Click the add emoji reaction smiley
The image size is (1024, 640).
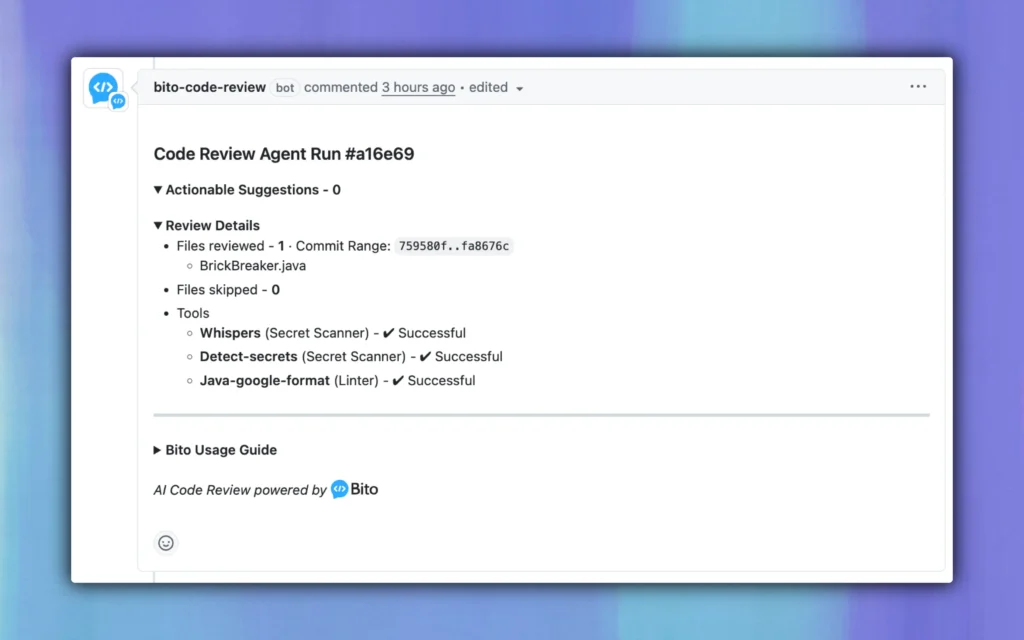pos(166,543)
